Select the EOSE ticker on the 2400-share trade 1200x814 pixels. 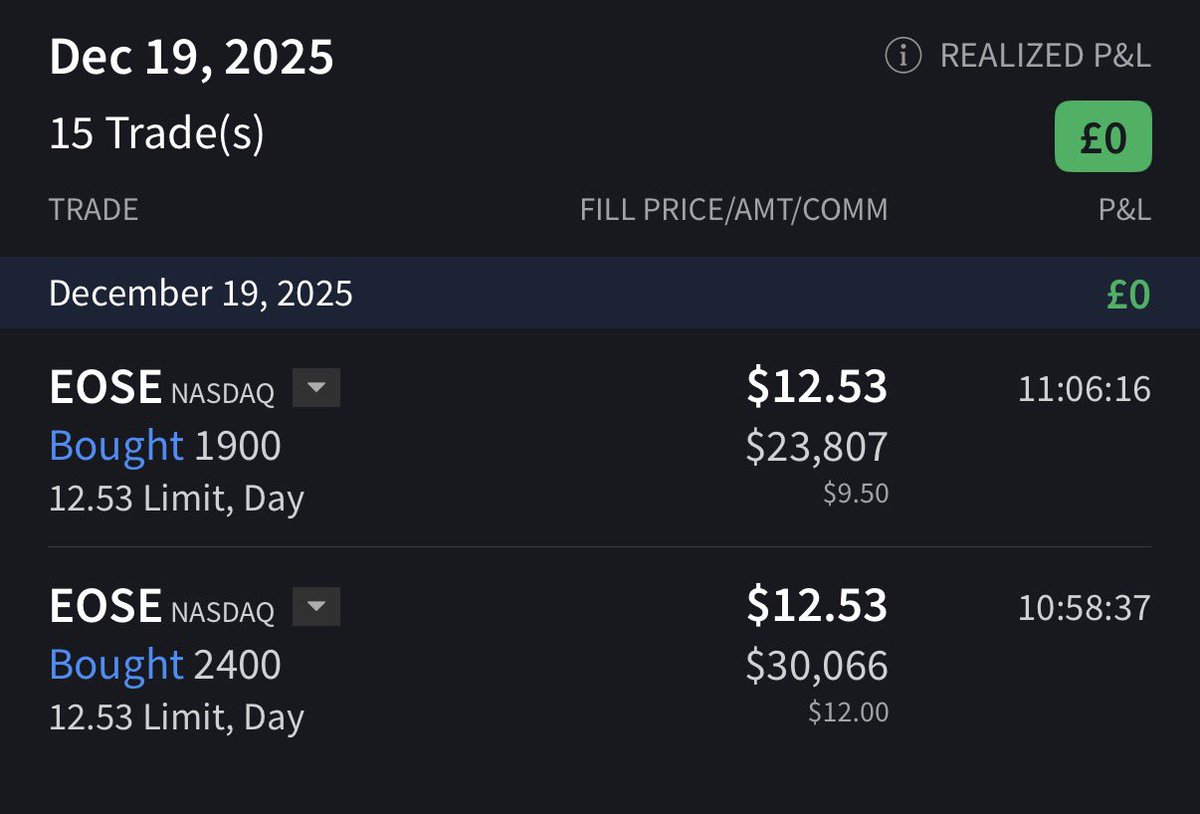[105, 606]
